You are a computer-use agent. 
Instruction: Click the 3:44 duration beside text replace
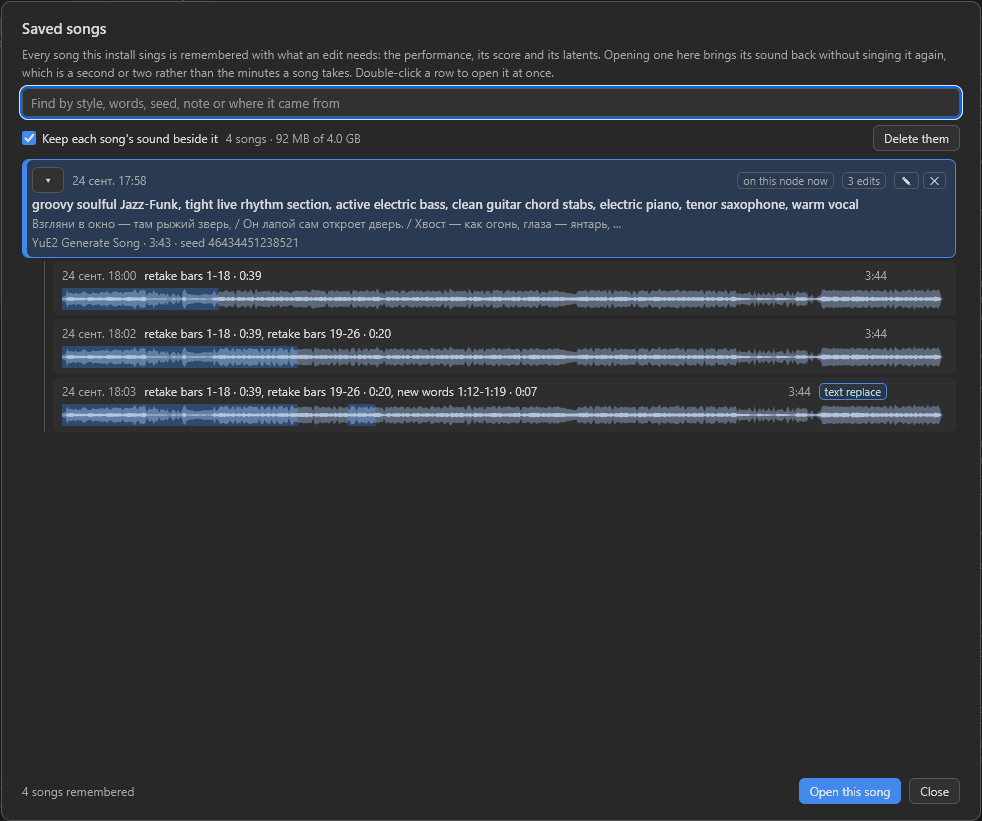(x=799, y=392)
